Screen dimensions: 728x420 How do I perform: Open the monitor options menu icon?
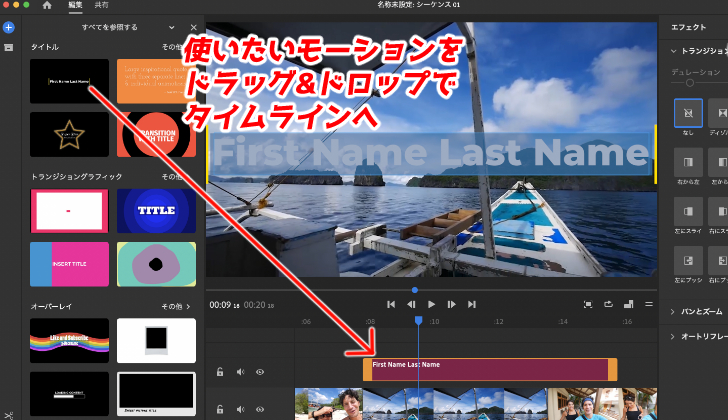[x=649, y=304]
